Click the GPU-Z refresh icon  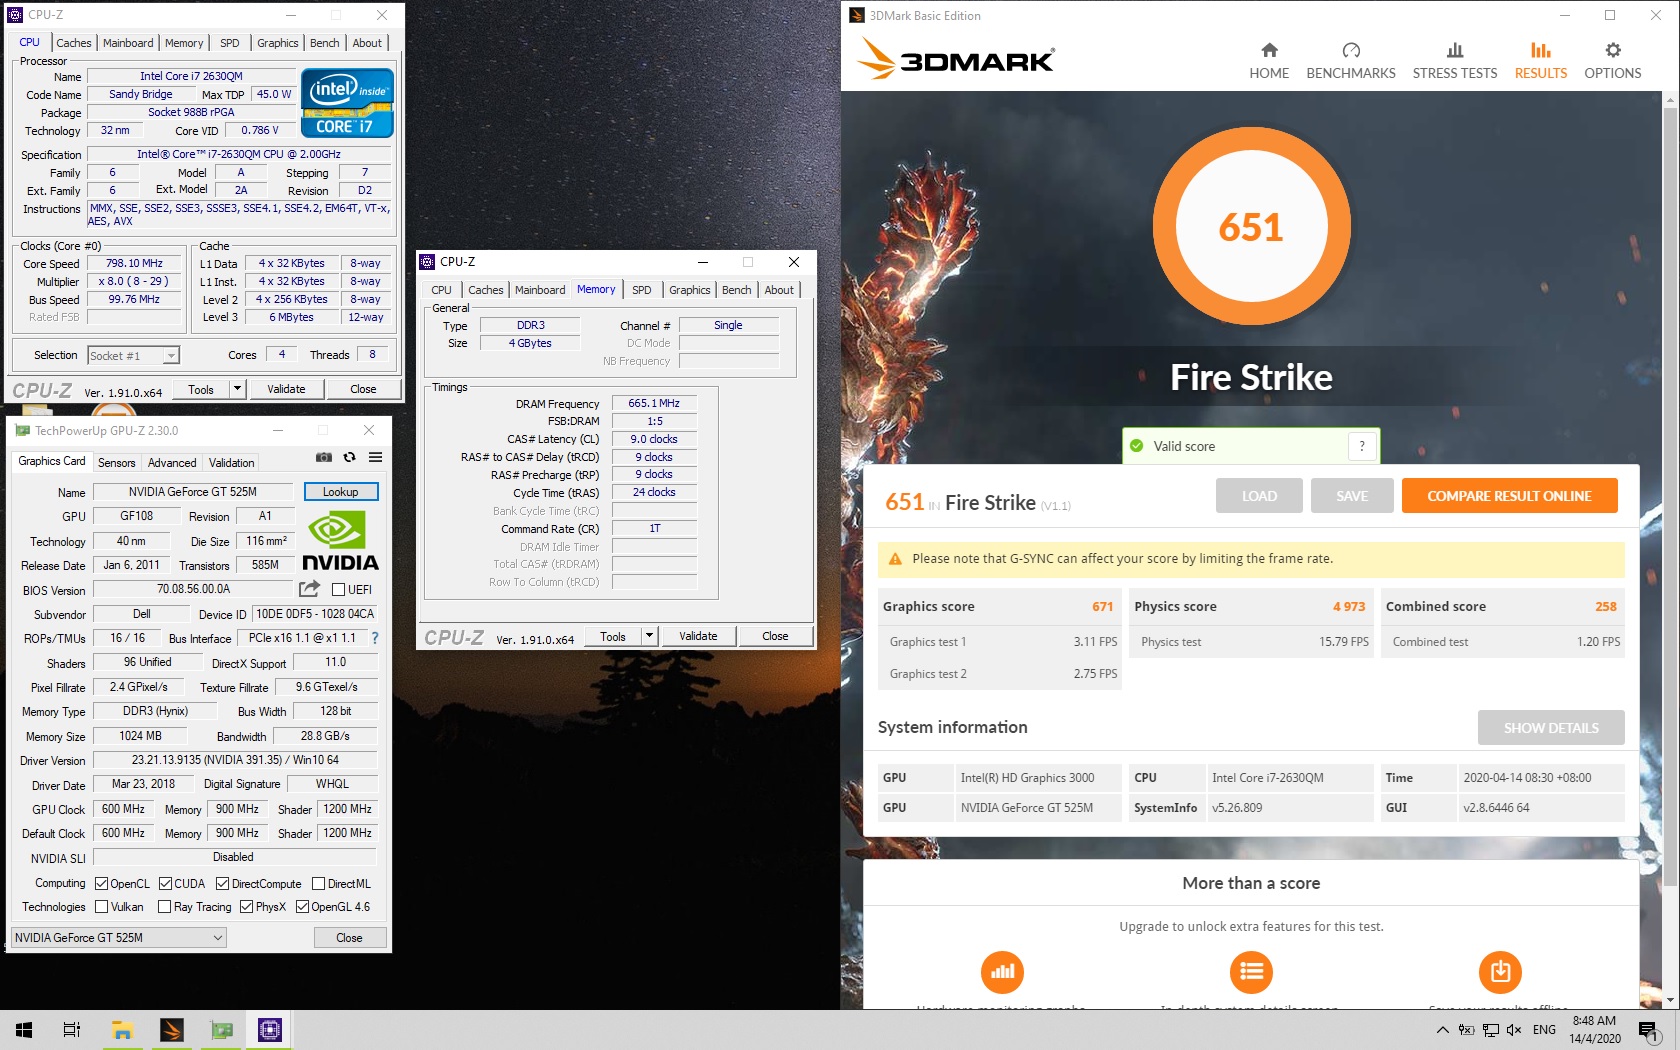tap(349, 457)
